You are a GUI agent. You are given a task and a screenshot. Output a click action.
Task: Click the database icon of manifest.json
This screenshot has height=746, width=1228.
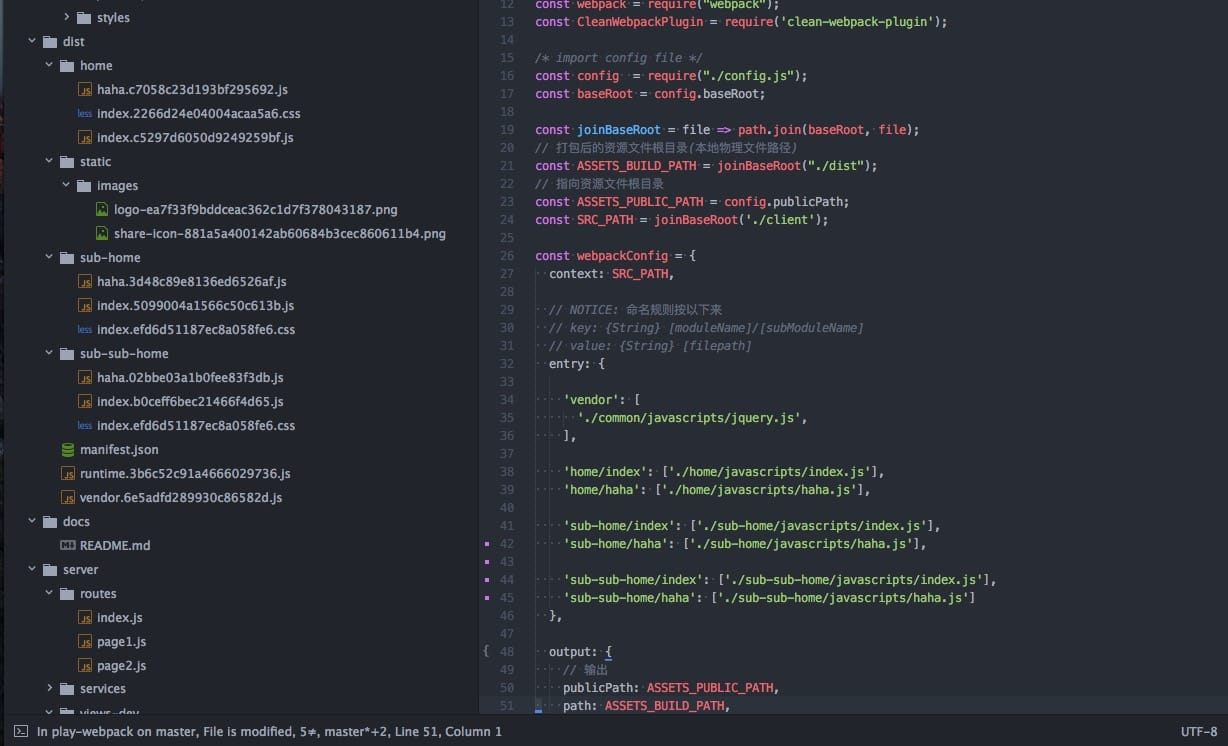click(68, 450)
